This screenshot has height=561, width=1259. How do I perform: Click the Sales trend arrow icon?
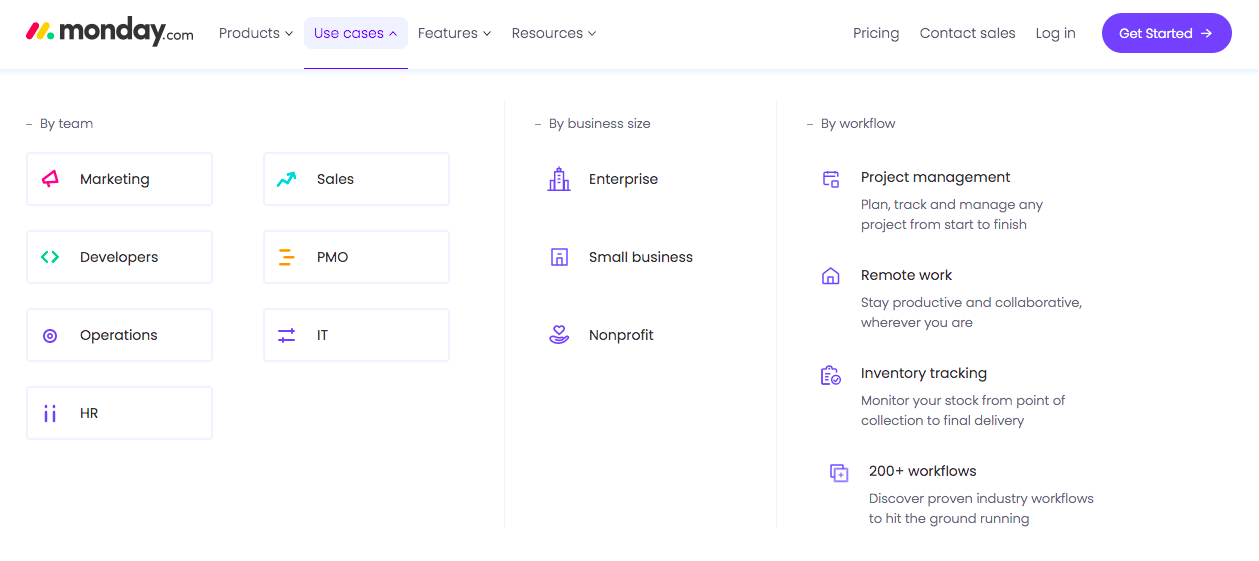point(287,179)
